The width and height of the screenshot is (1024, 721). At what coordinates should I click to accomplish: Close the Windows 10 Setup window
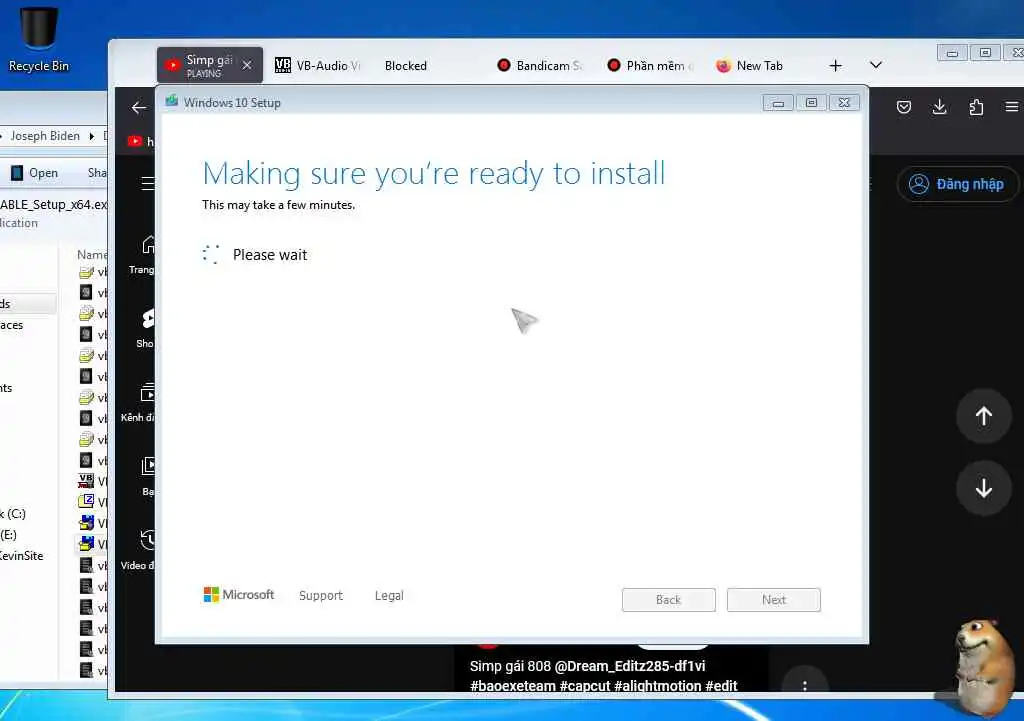point(844,103)
